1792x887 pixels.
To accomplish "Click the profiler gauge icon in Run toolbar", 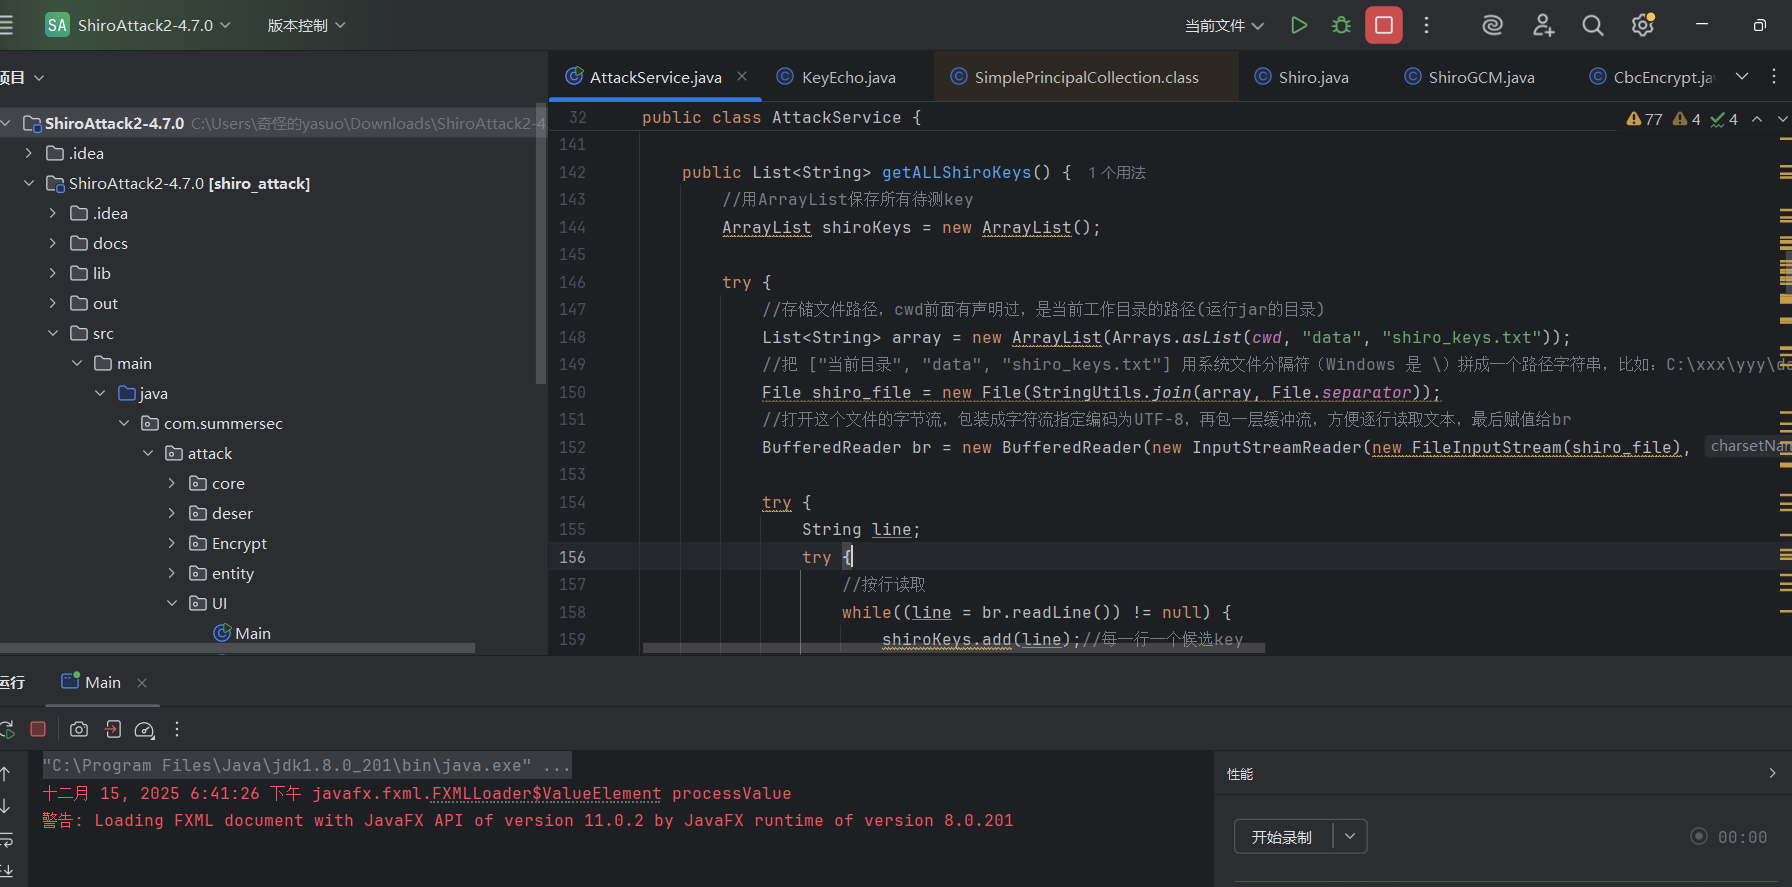I will coord(144,729).
